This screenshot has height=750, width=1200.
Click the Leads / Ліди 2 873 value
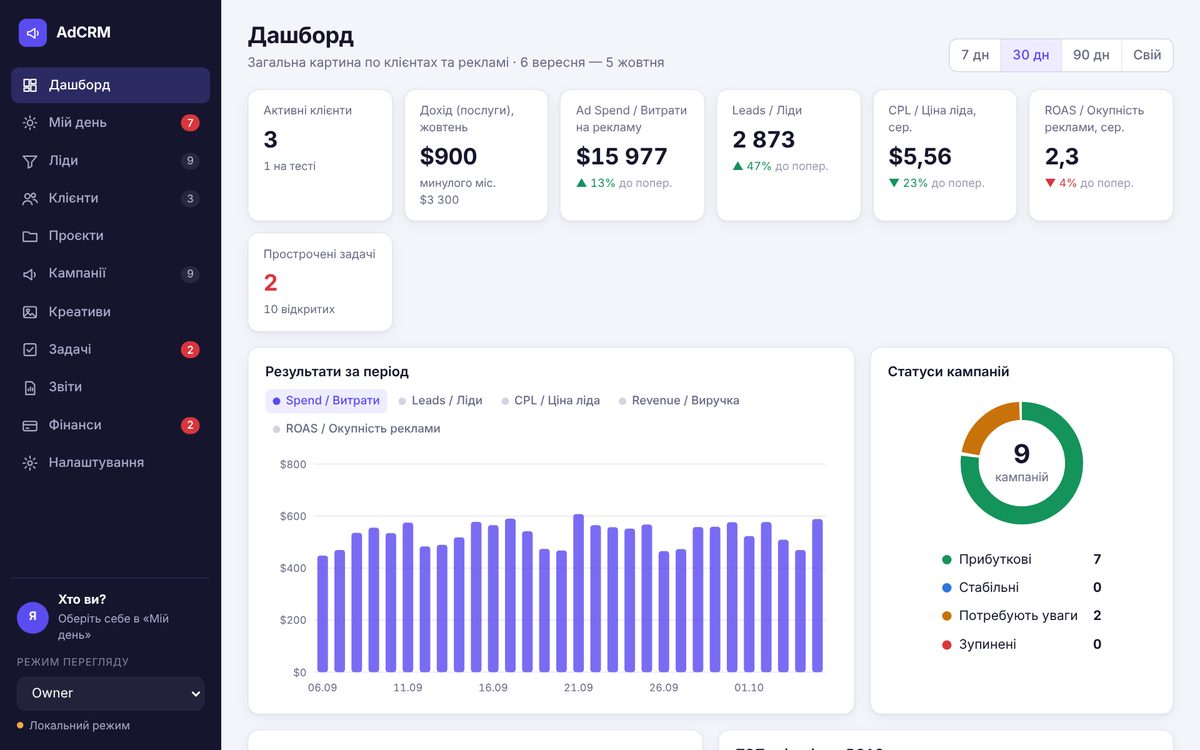pyautogui.click(x=764, y=139)
